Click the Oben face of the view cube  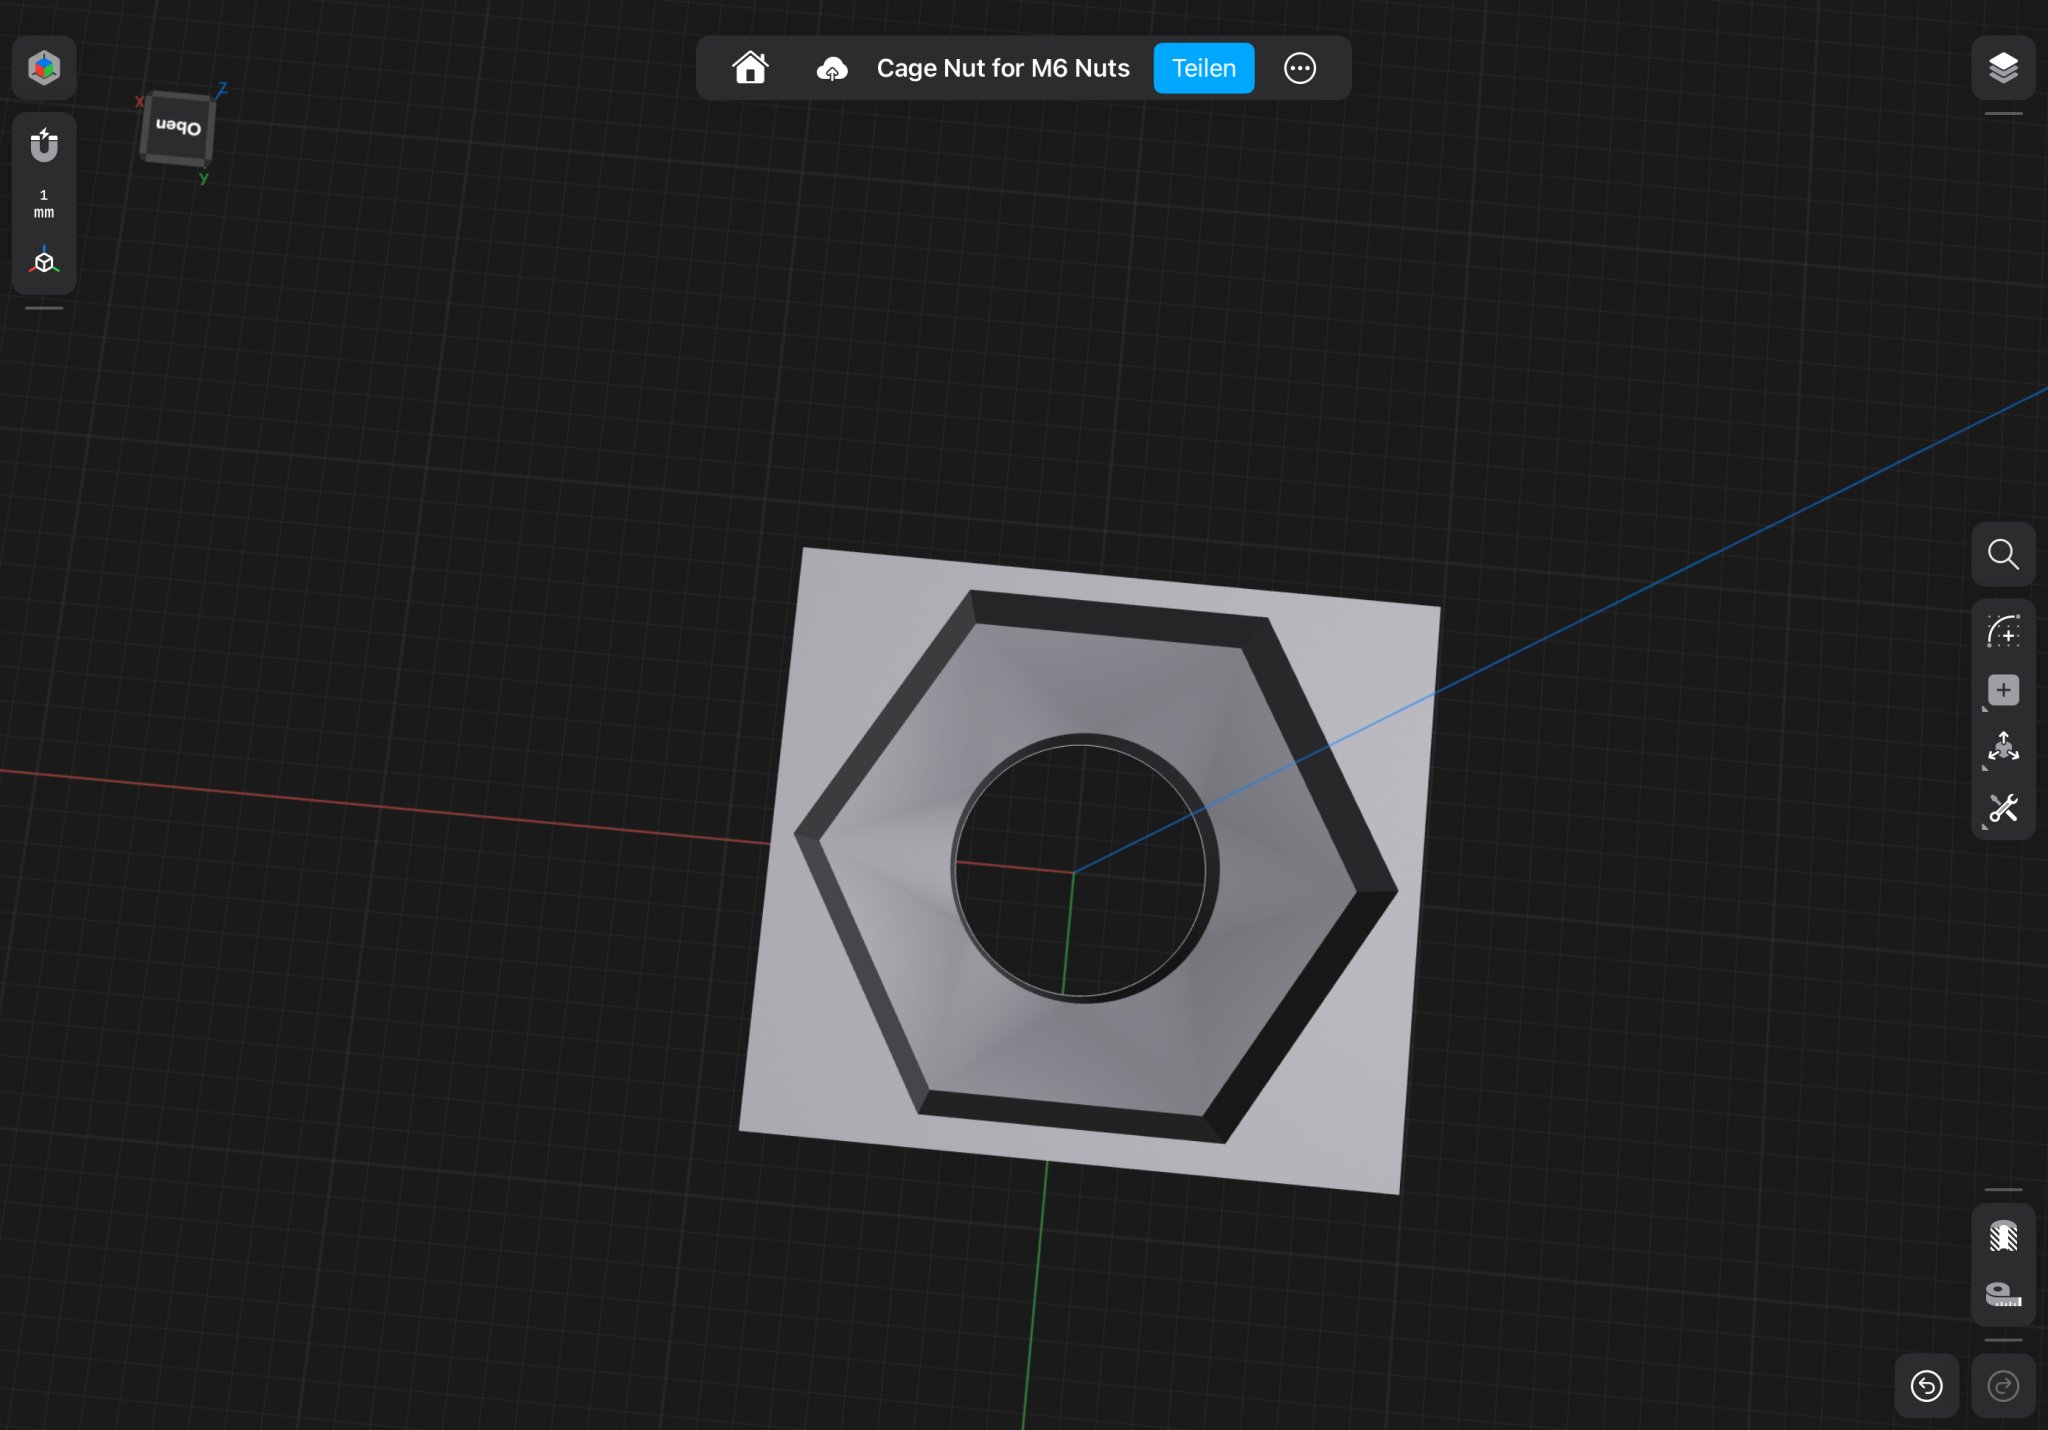click(x=178, y=128)
